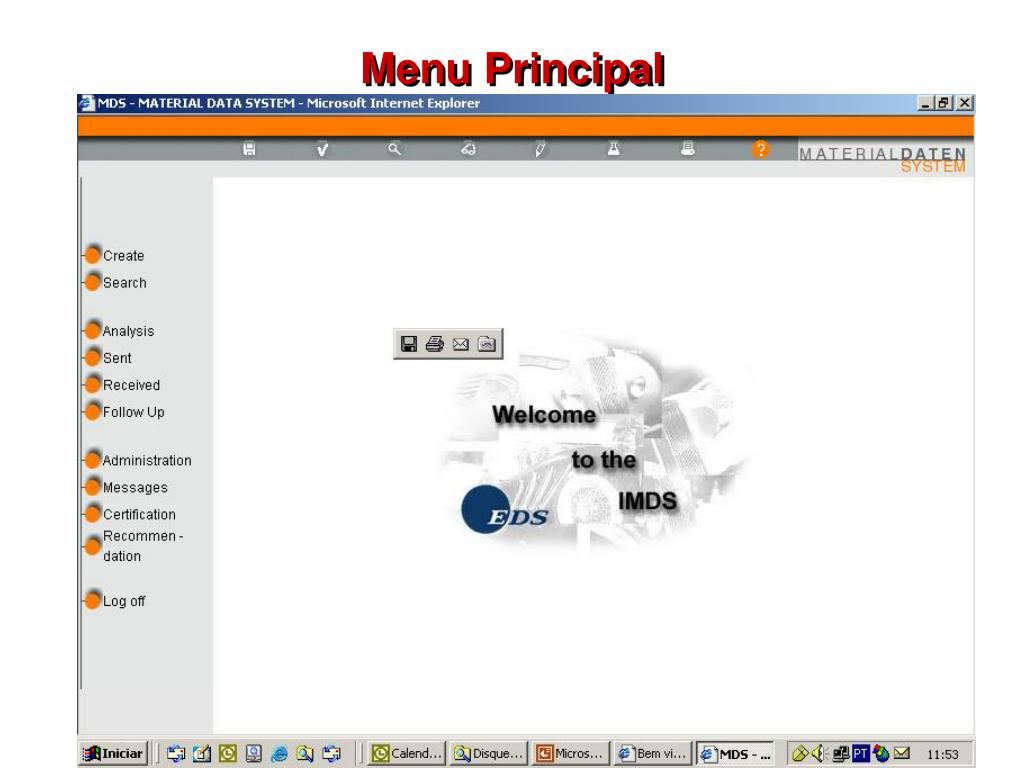Click the network computers tray icon

pos(841,754)
